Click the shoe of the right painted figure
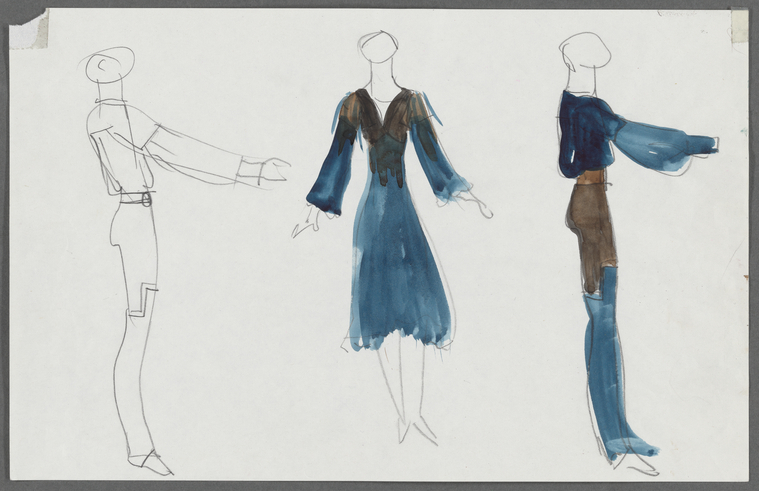 (x=637, y=466)
